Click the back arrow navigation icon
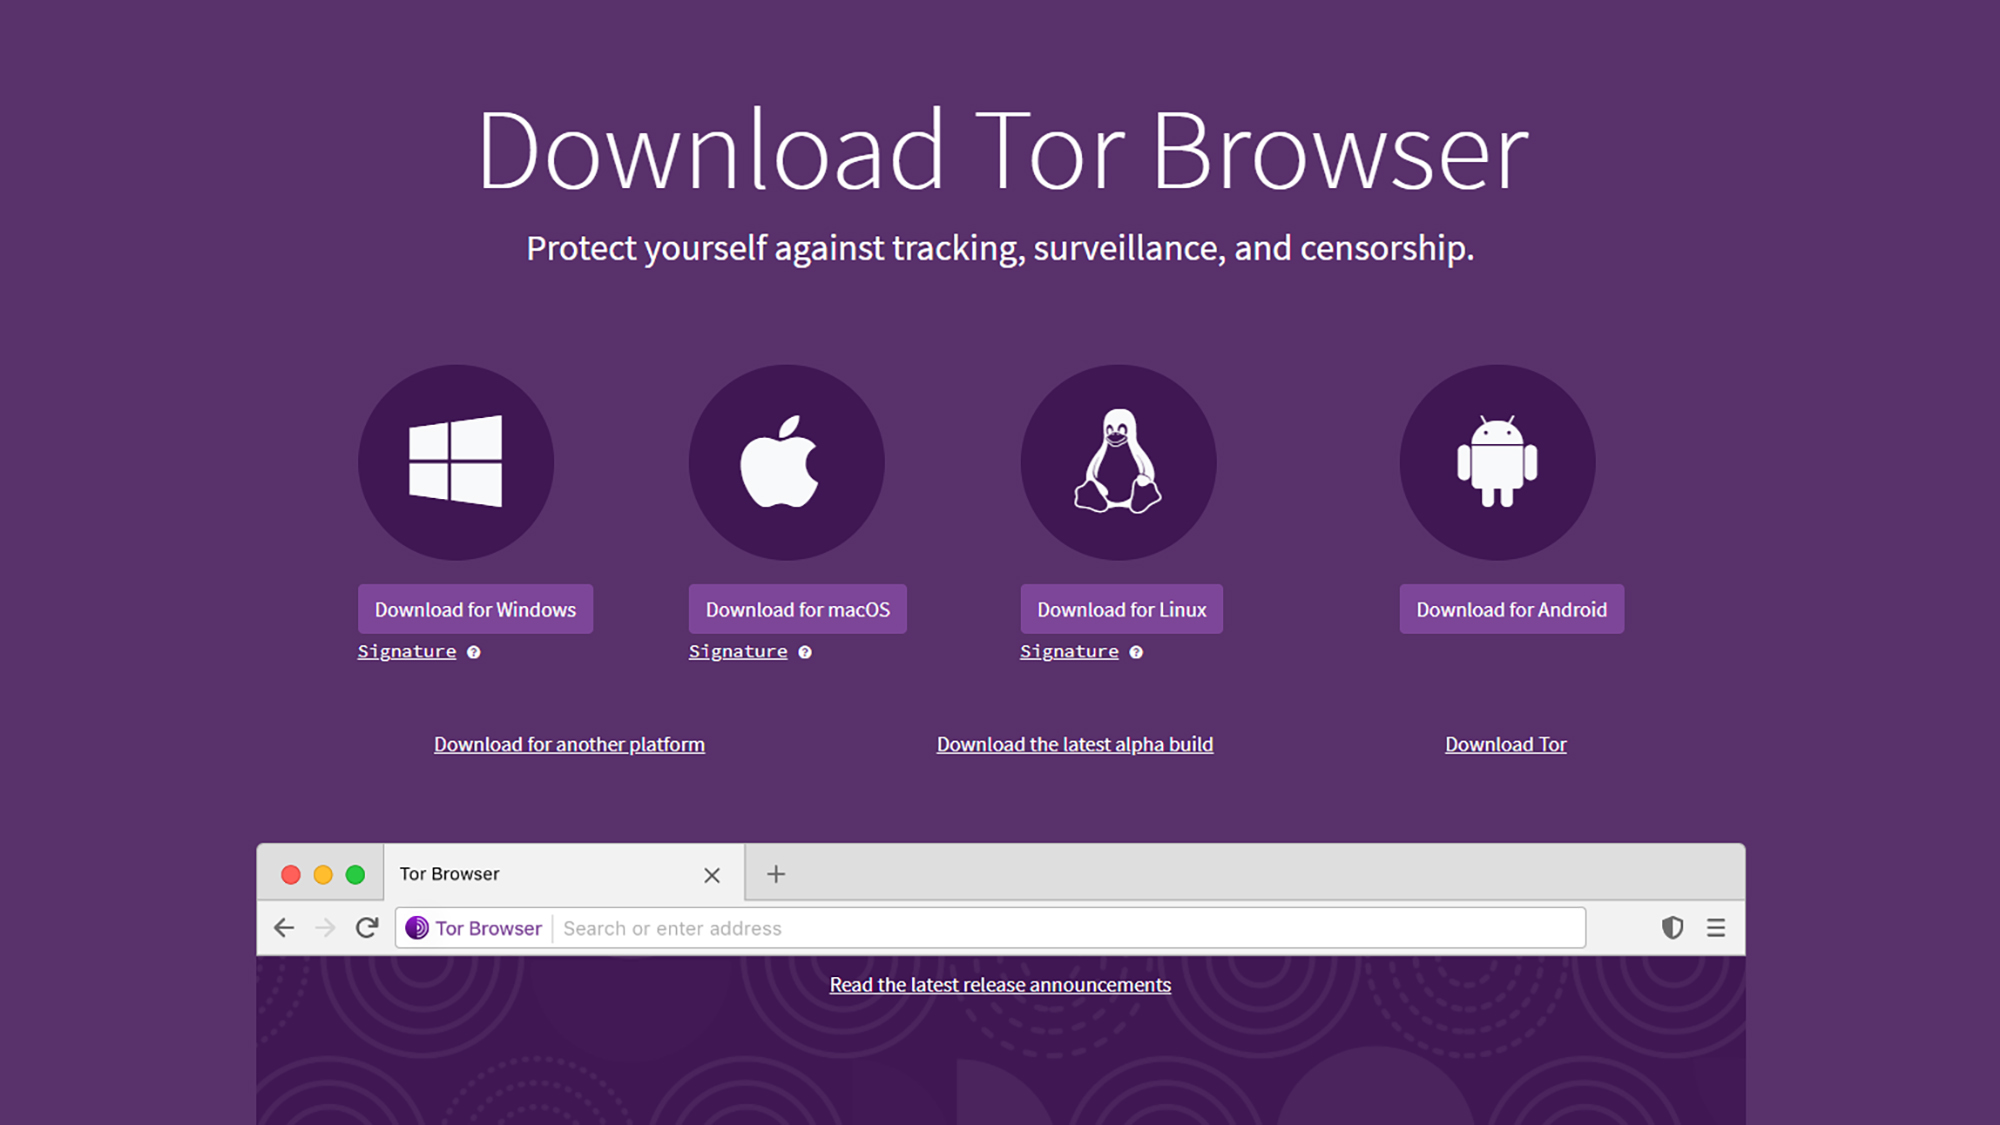This screenshot has height=1125, width=2000. 284,928
